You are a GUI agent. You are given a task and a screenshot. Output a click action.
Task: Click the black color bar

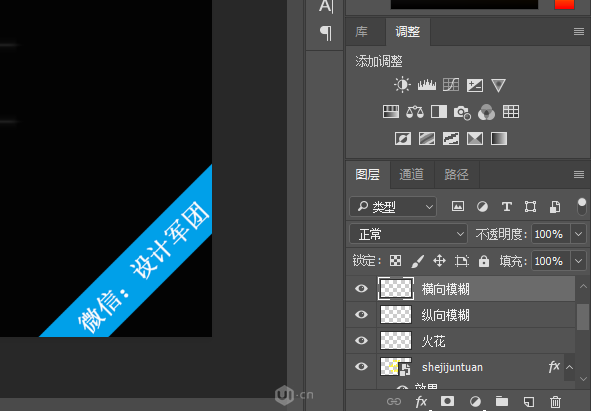click(x=464, y=4)
